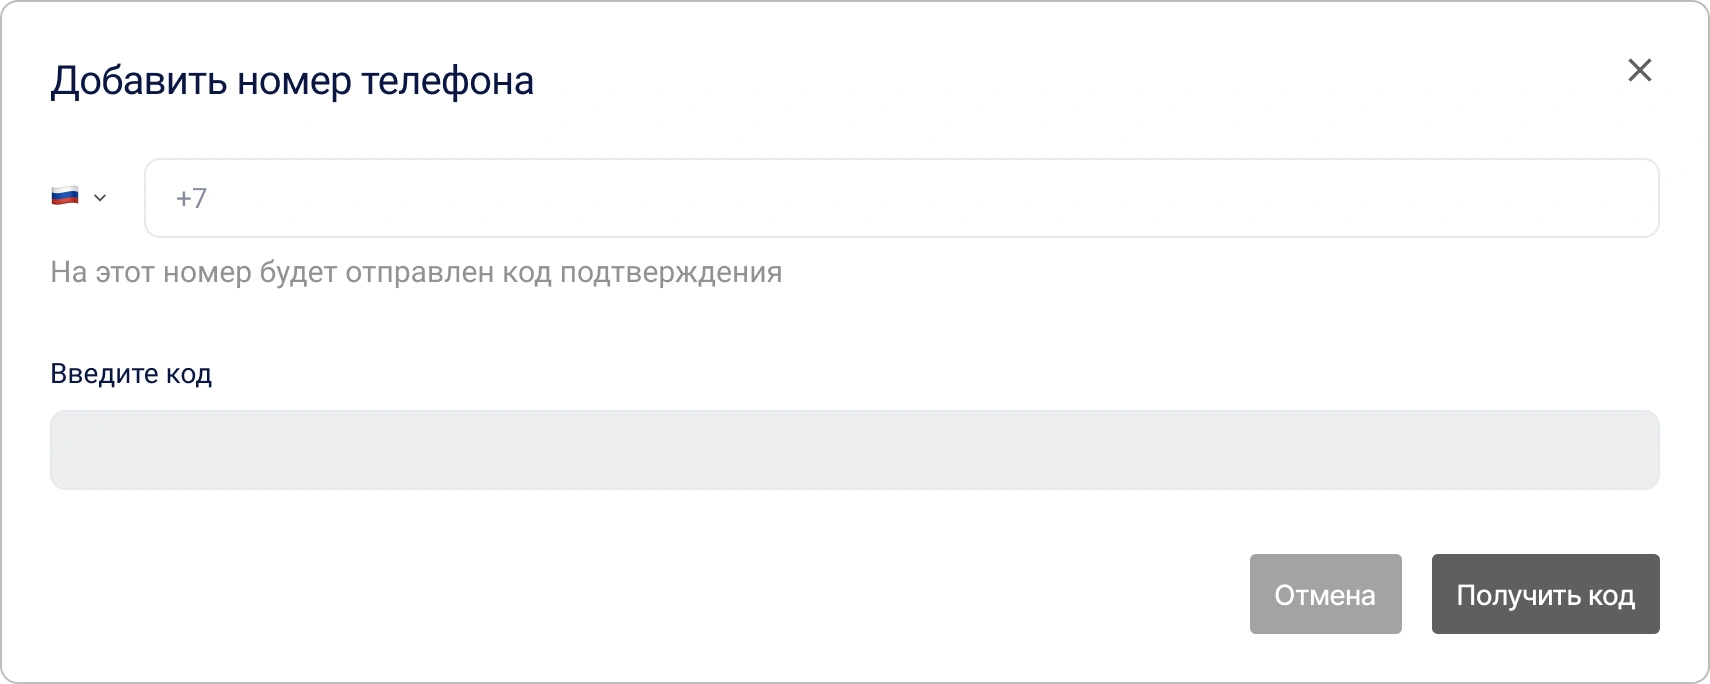
Task: Click the Введите код label
Action: tap(131, 374)
